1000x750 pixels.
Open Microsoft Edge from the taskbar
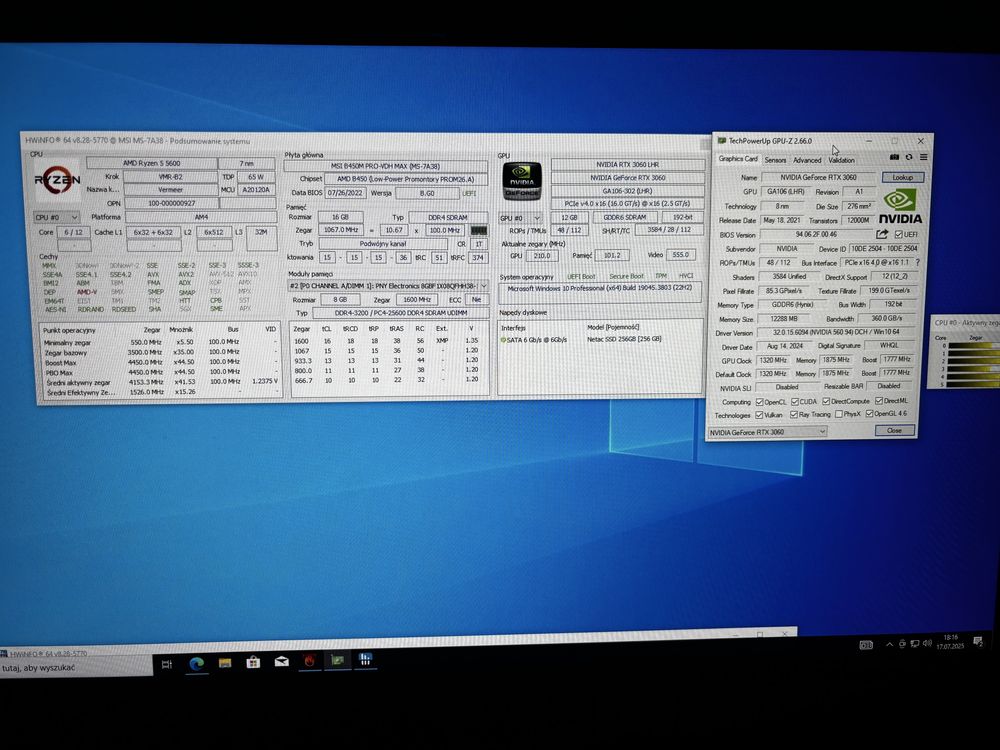196,663
